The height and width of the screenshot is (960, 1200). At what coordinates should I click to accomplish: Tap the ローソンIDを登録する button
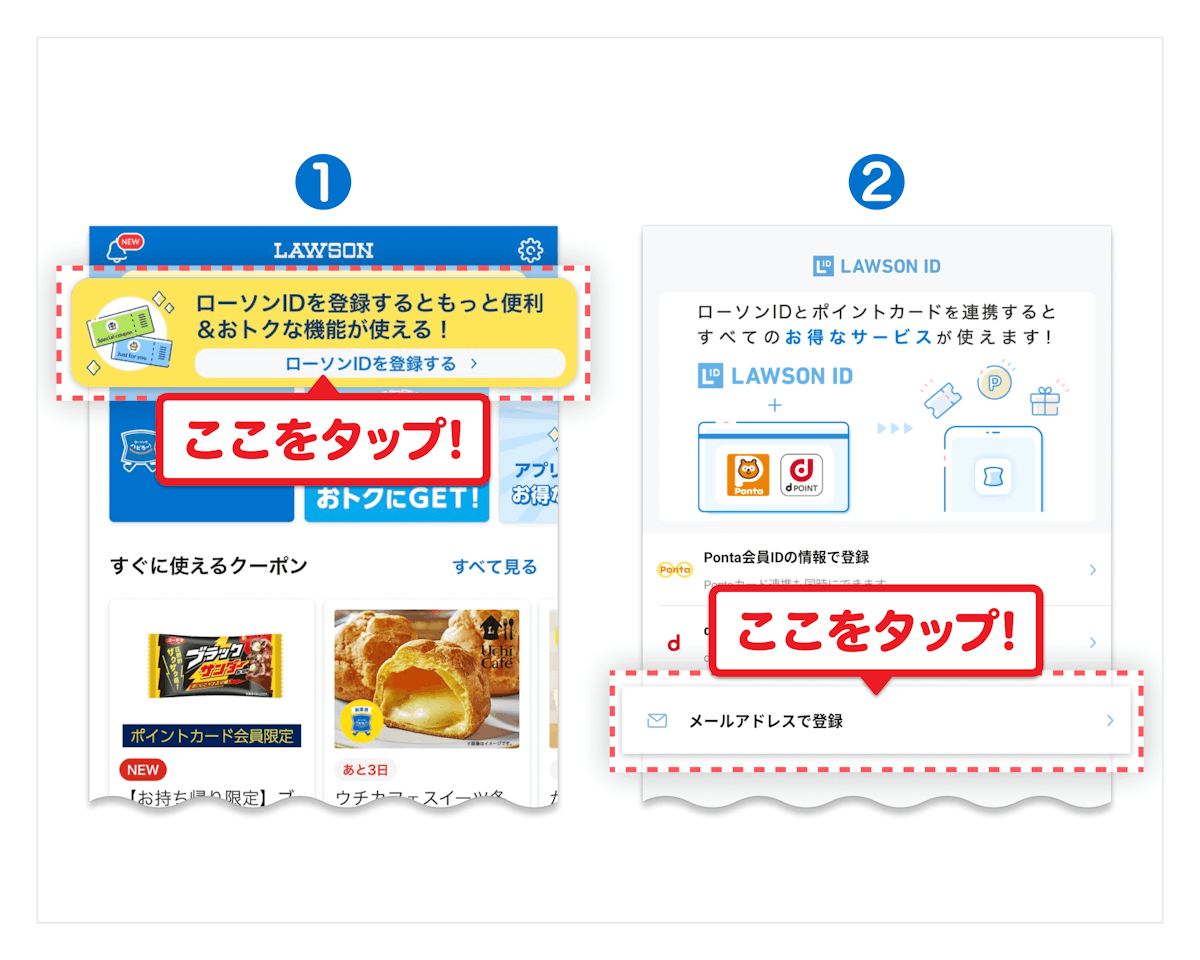pyautogui.click(x=380, y=363)
